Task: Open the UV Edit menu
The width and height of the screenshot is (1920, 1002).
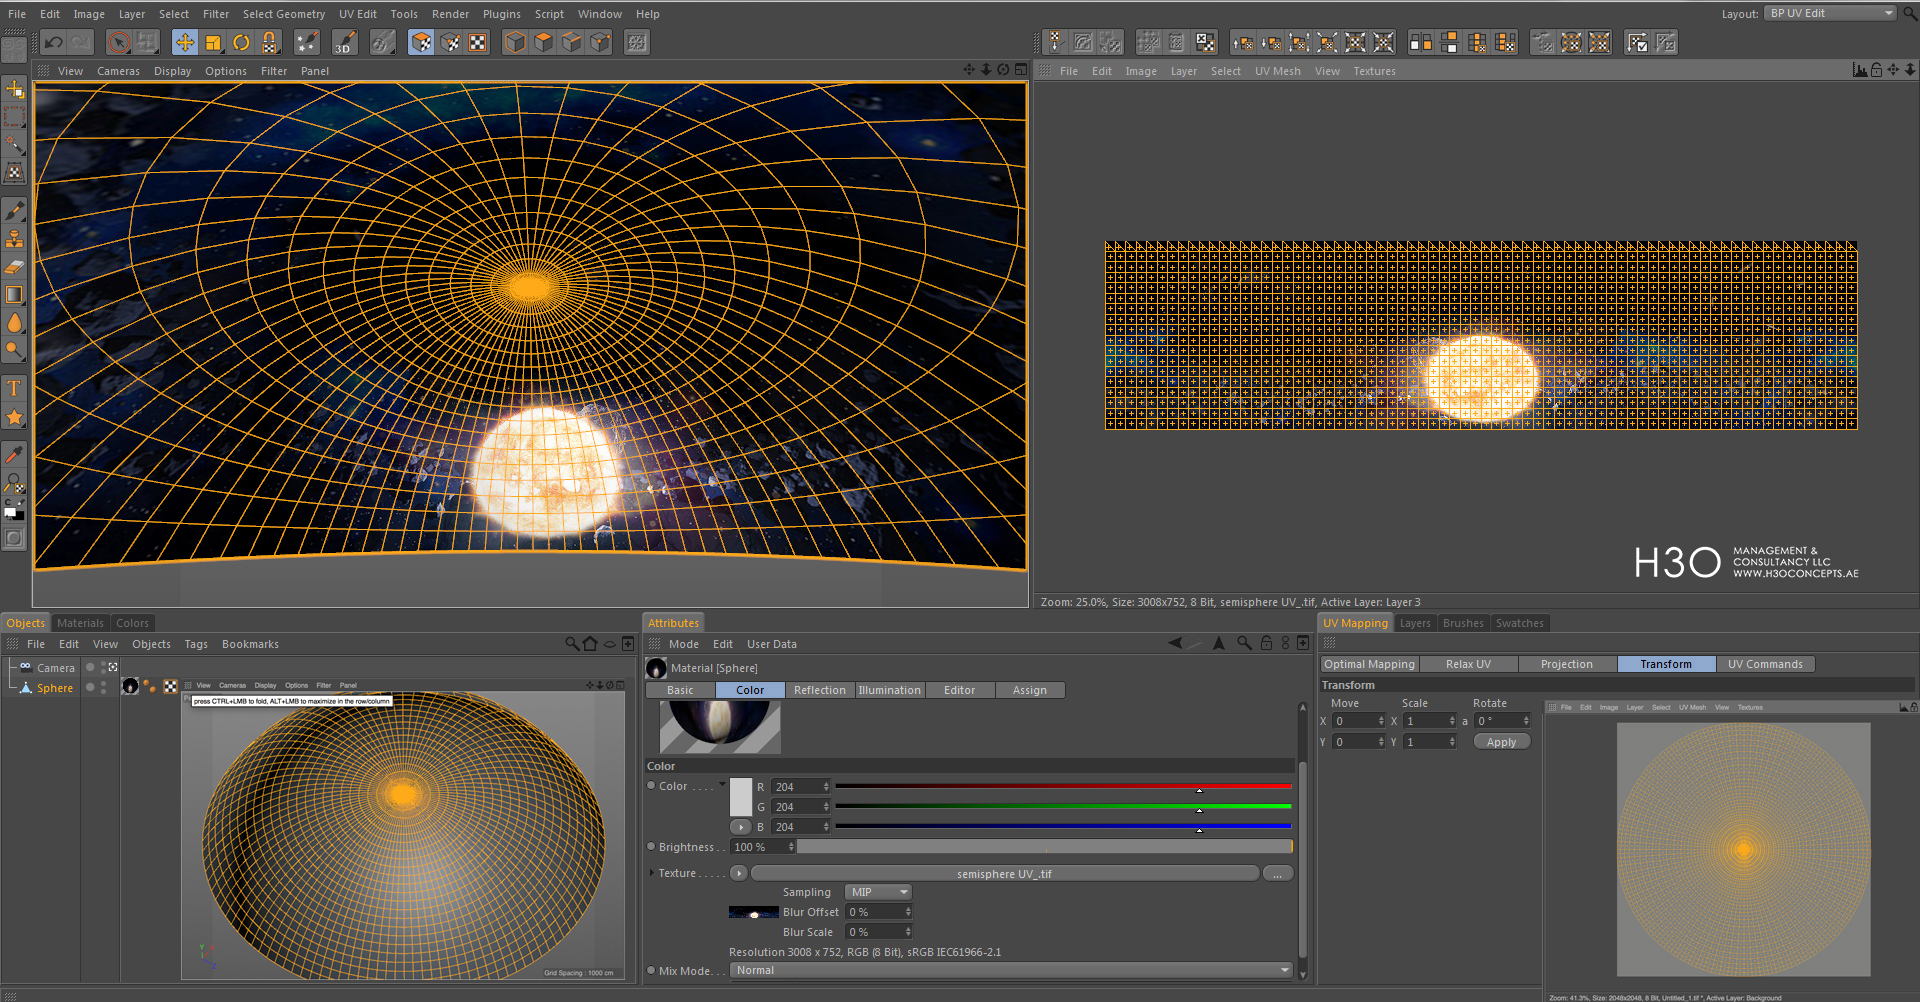Action: pyautogui.click(x=357, y=14)
